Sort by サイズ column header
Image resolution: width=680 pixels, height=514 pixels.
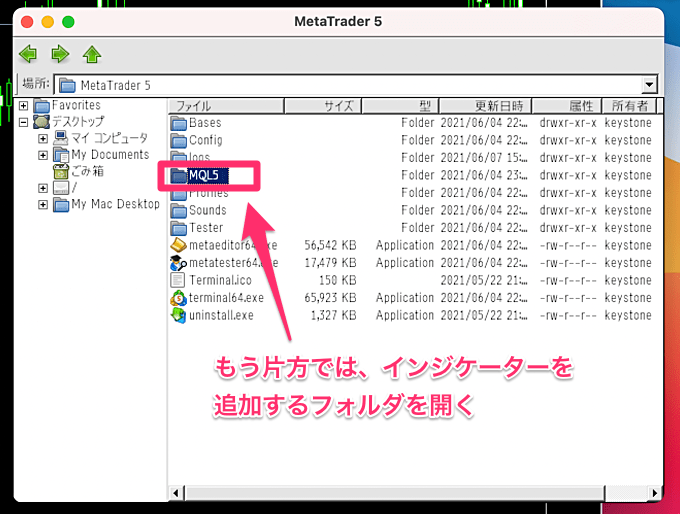[x=323, y=106]
